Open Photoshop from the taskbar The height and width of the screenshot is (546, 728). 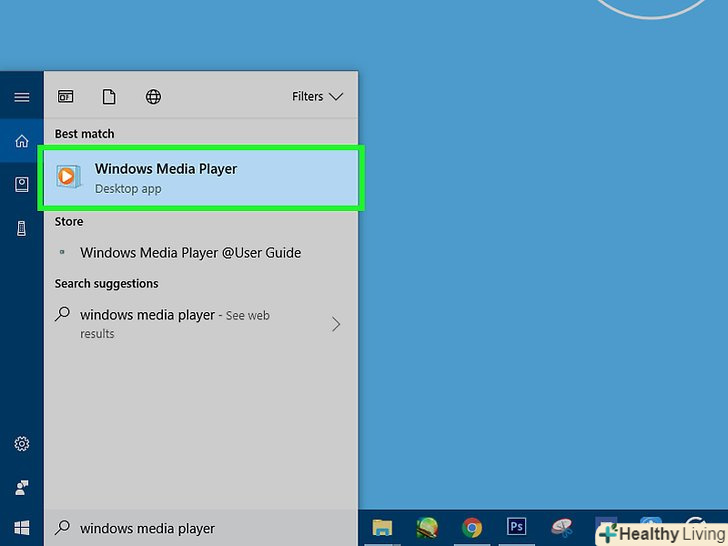pyautogui.click(x=517, y=528)
